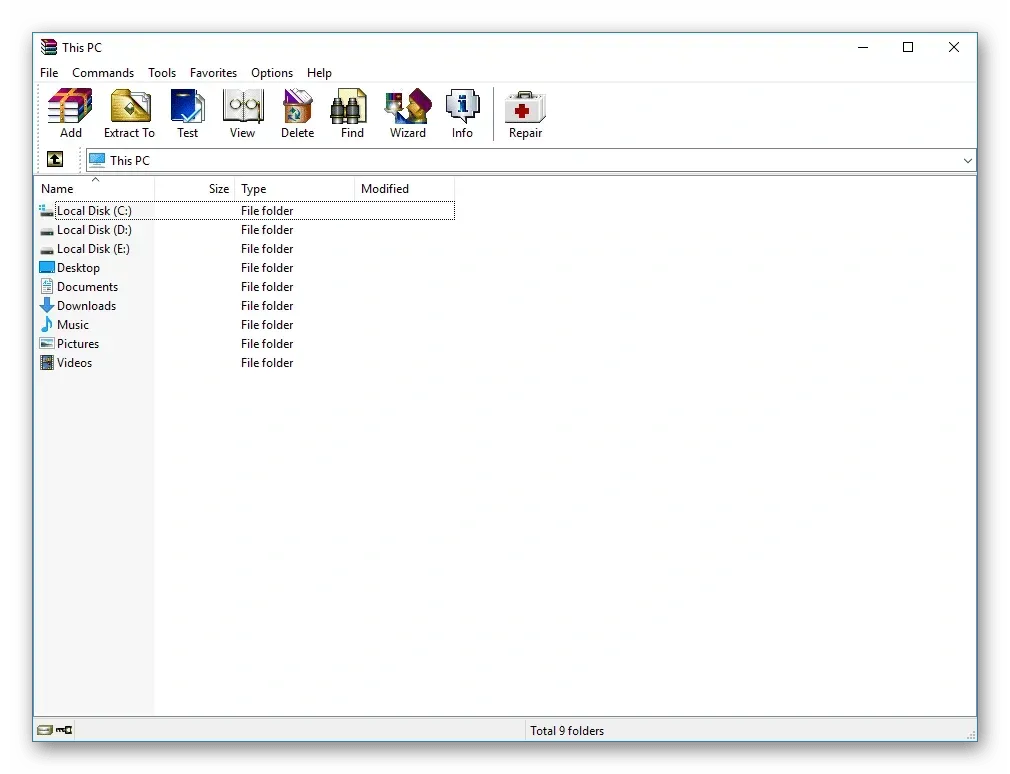Image resolution: width=1010 pixels, height=774 pixels.
Task: Click the View file toolbar icon
Action: pyautogui.click(x=243, y=107)
